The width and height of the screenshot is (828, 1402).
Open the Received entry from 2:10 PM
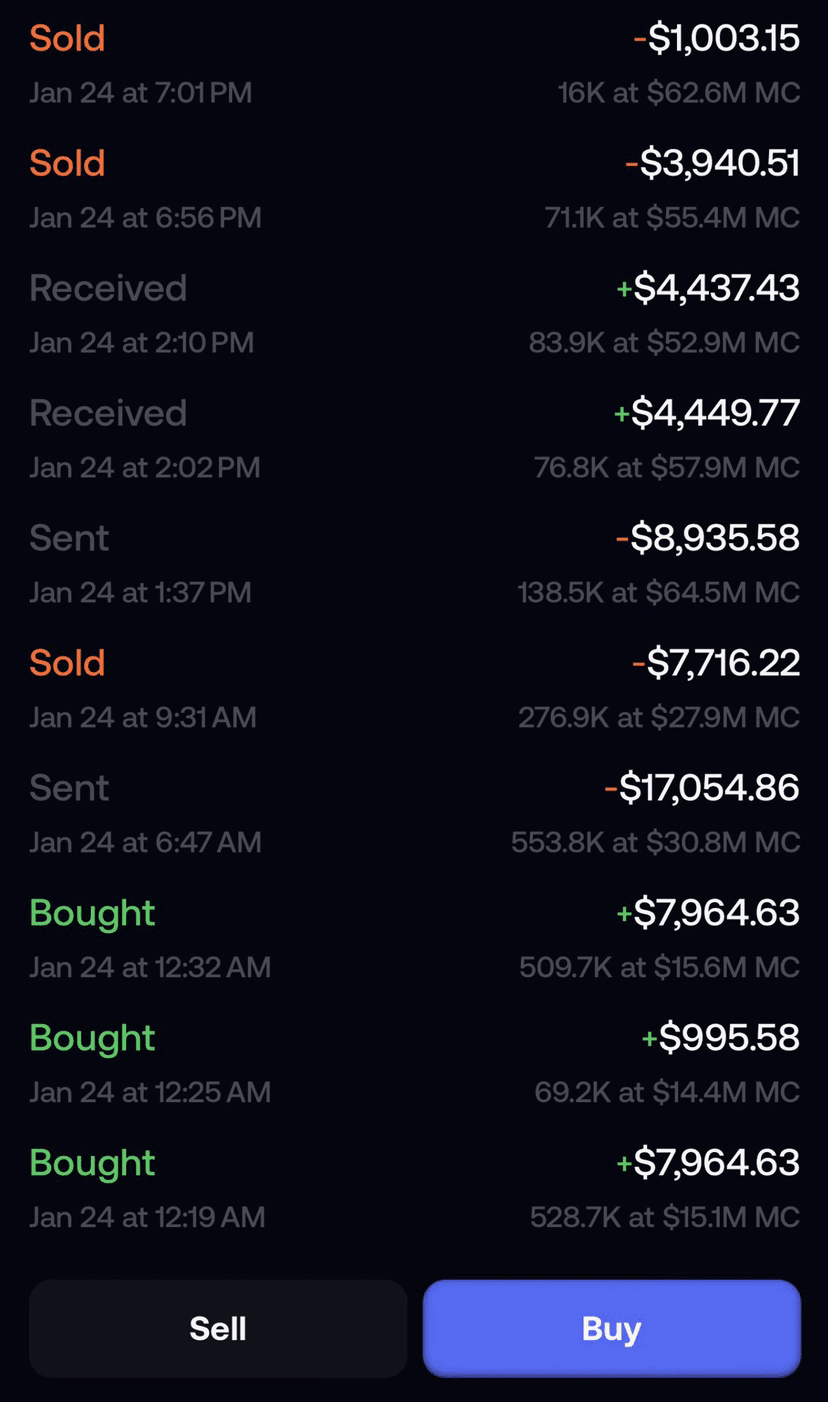point(108,289)
